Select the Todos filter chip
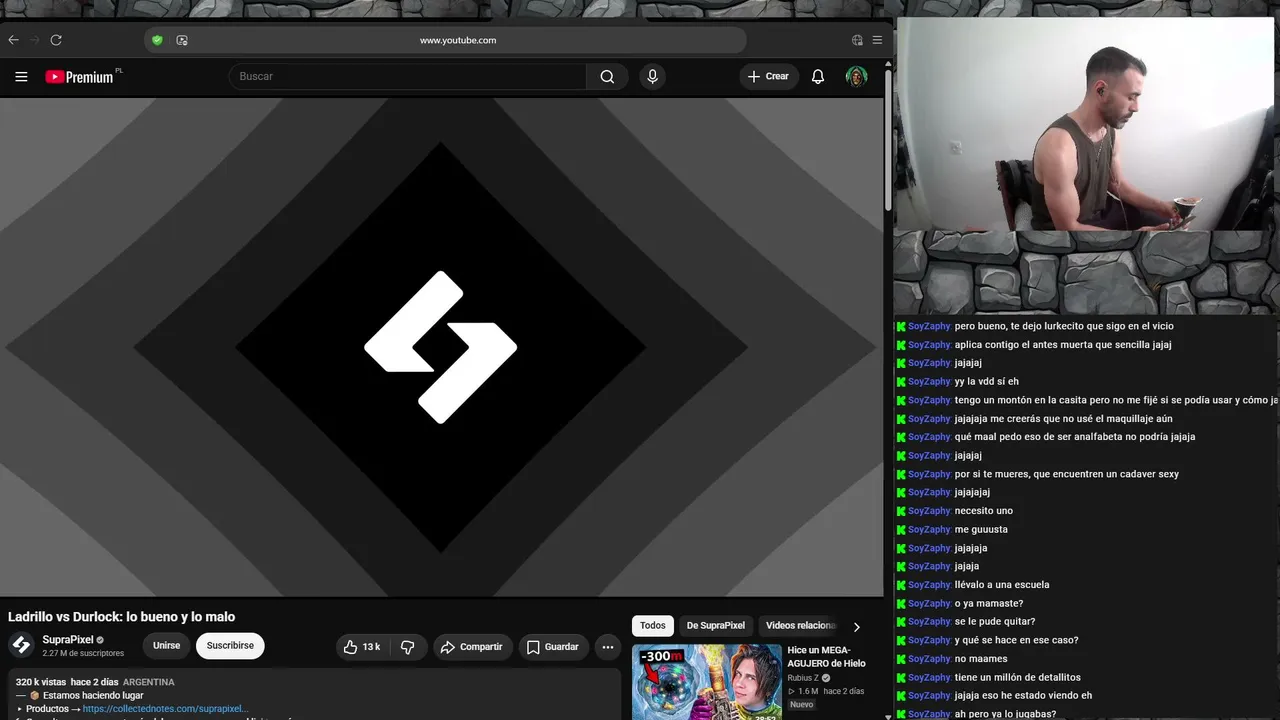The height and width of the screenshot is (720, 1280). [653, 626]
